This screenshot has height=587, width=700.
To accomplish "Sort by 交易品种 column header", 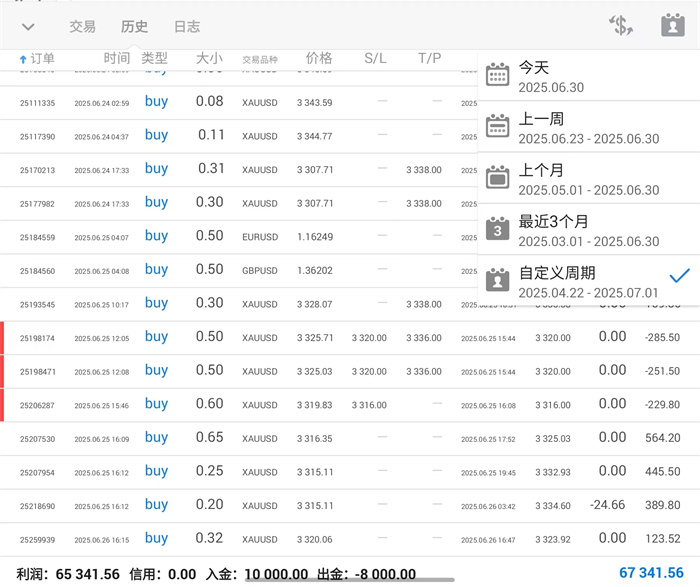I will click(x=260, y=59).
